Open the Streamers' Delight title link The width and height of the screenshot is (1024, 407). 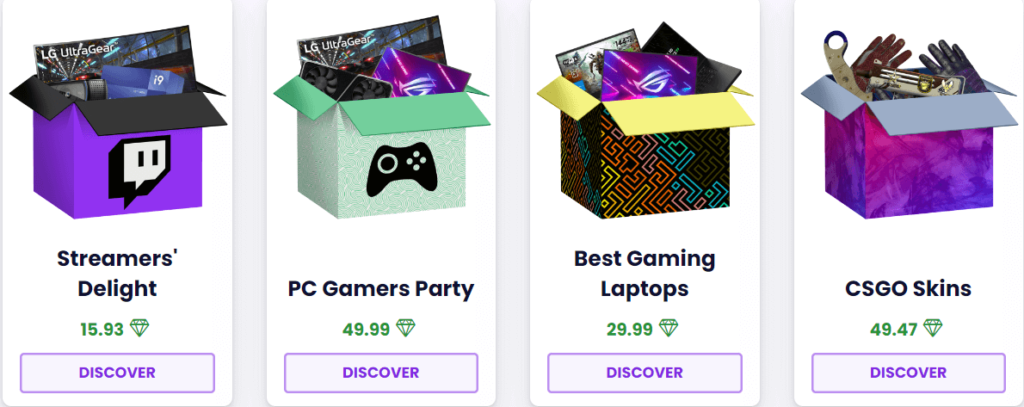point(118,273)
